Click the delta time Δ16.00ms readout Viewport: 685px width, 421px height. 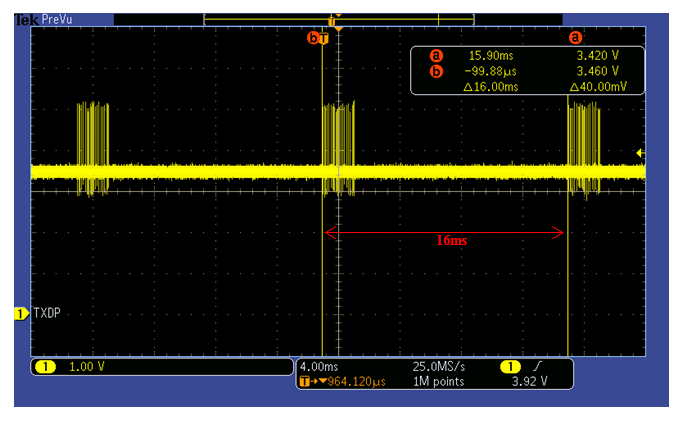coord(491,87)
